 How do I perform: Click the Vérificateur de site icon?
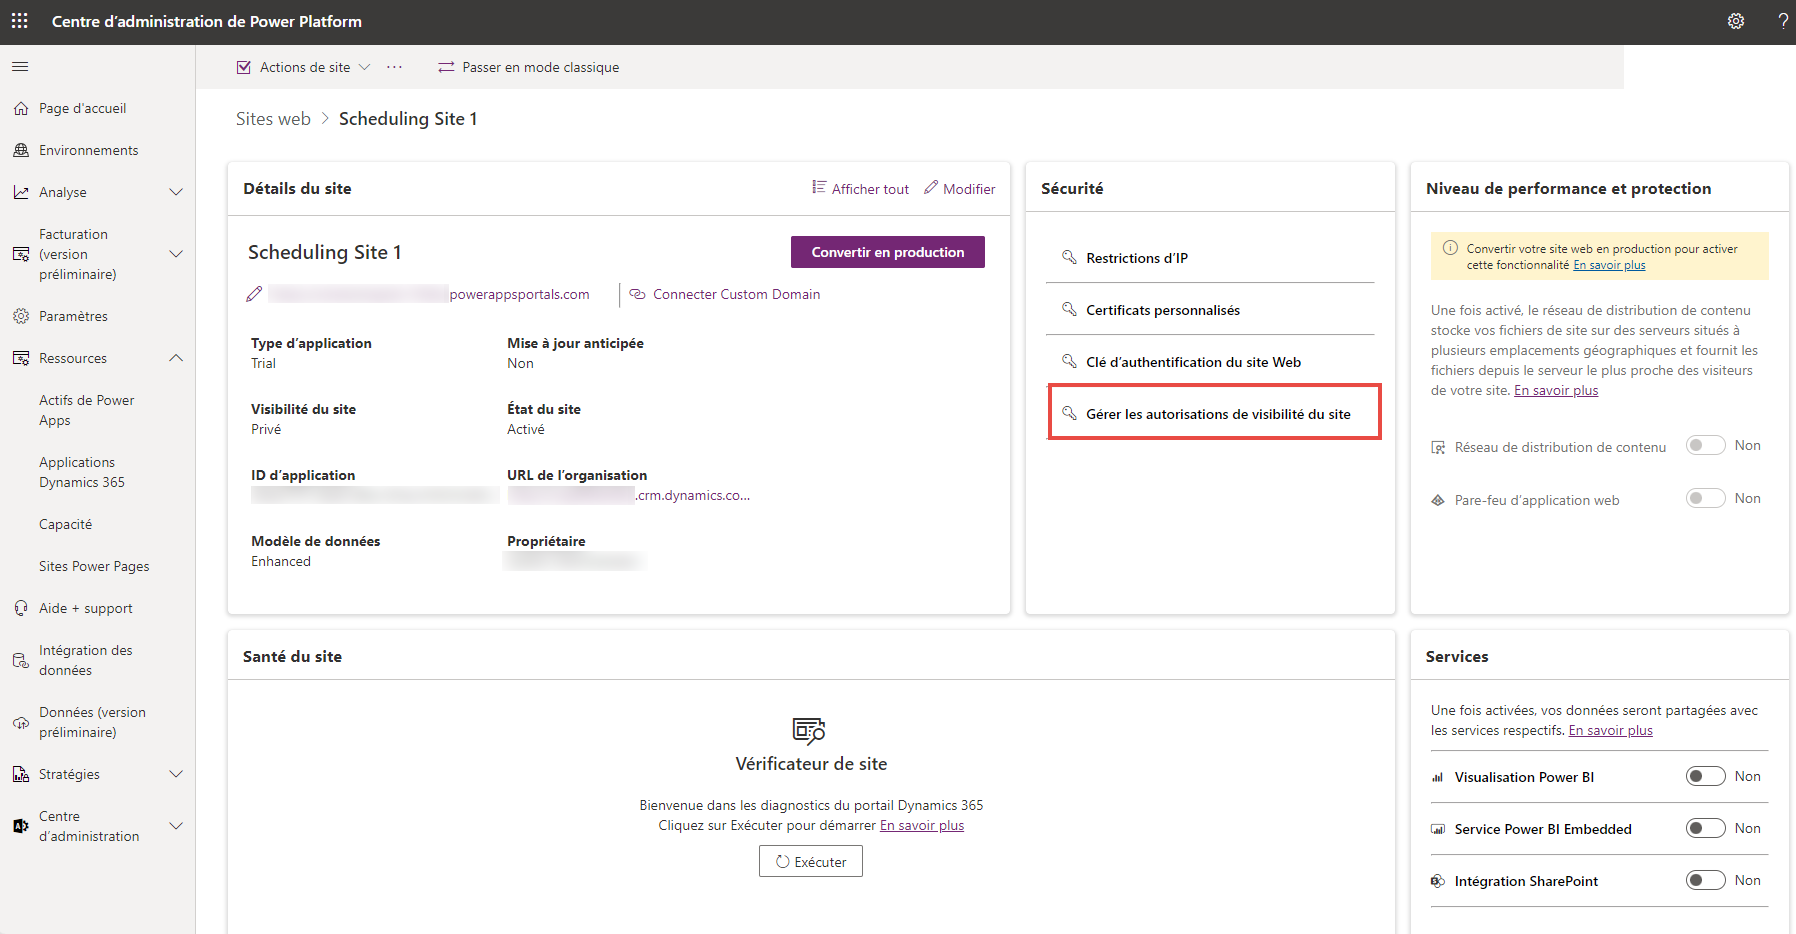click(809, 731)
